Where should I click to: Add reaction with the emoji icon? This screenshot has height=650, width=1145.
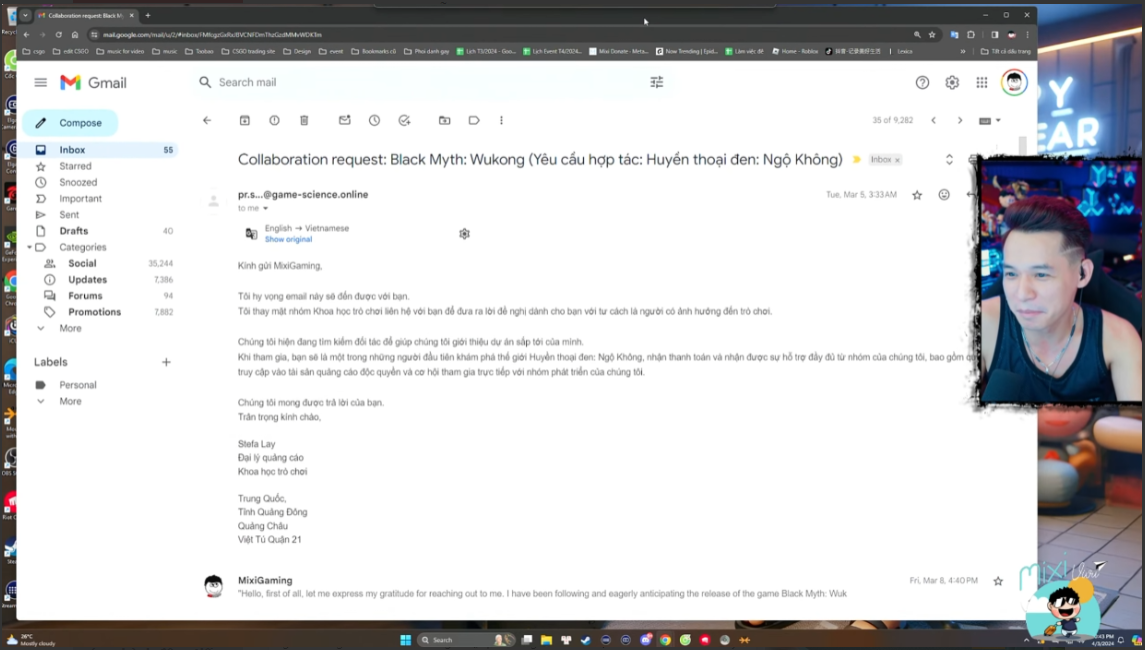tap(944, 195)
